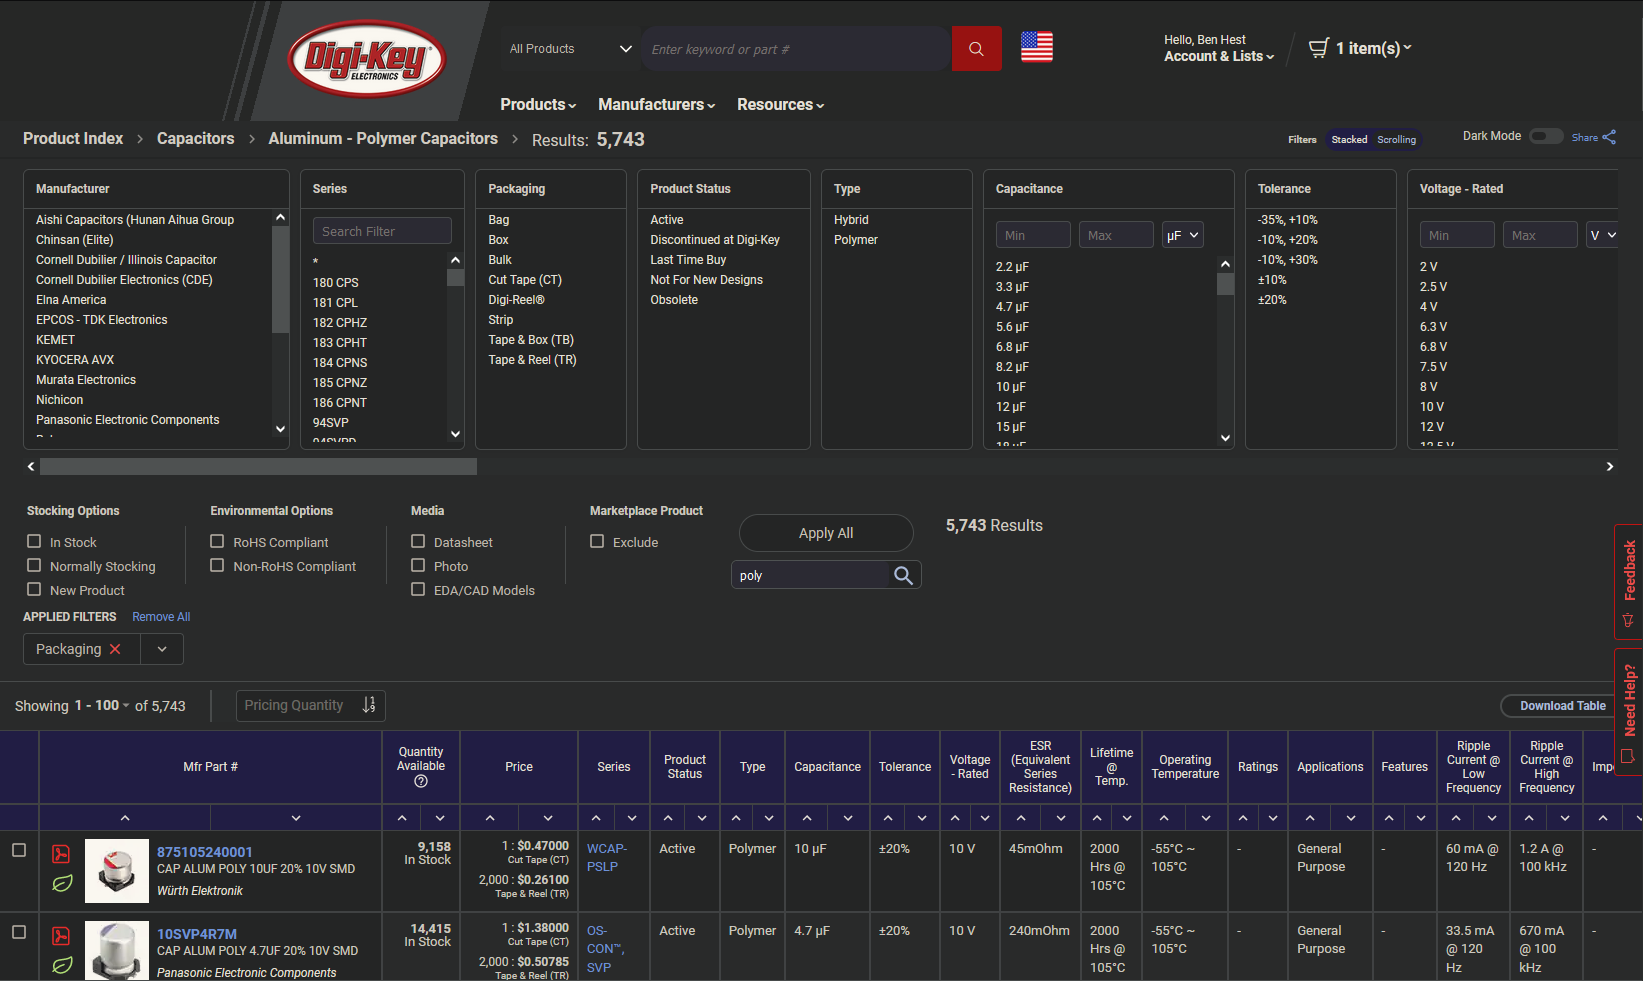Click the horizontal filter scrollbar

coord(258,467)
